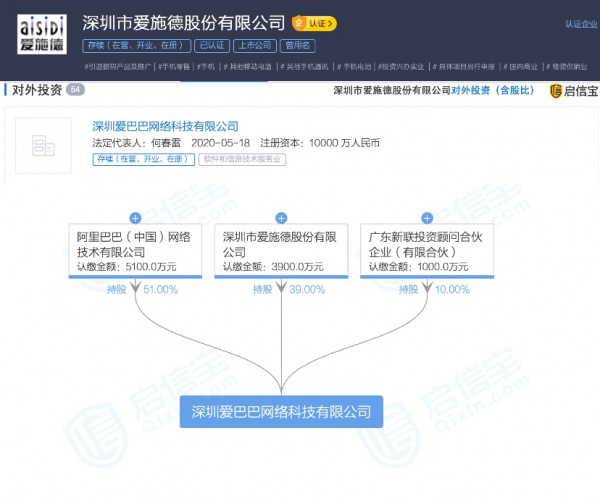Click the 上市公司 tag
600x499 pixels.
coord(255,46)
